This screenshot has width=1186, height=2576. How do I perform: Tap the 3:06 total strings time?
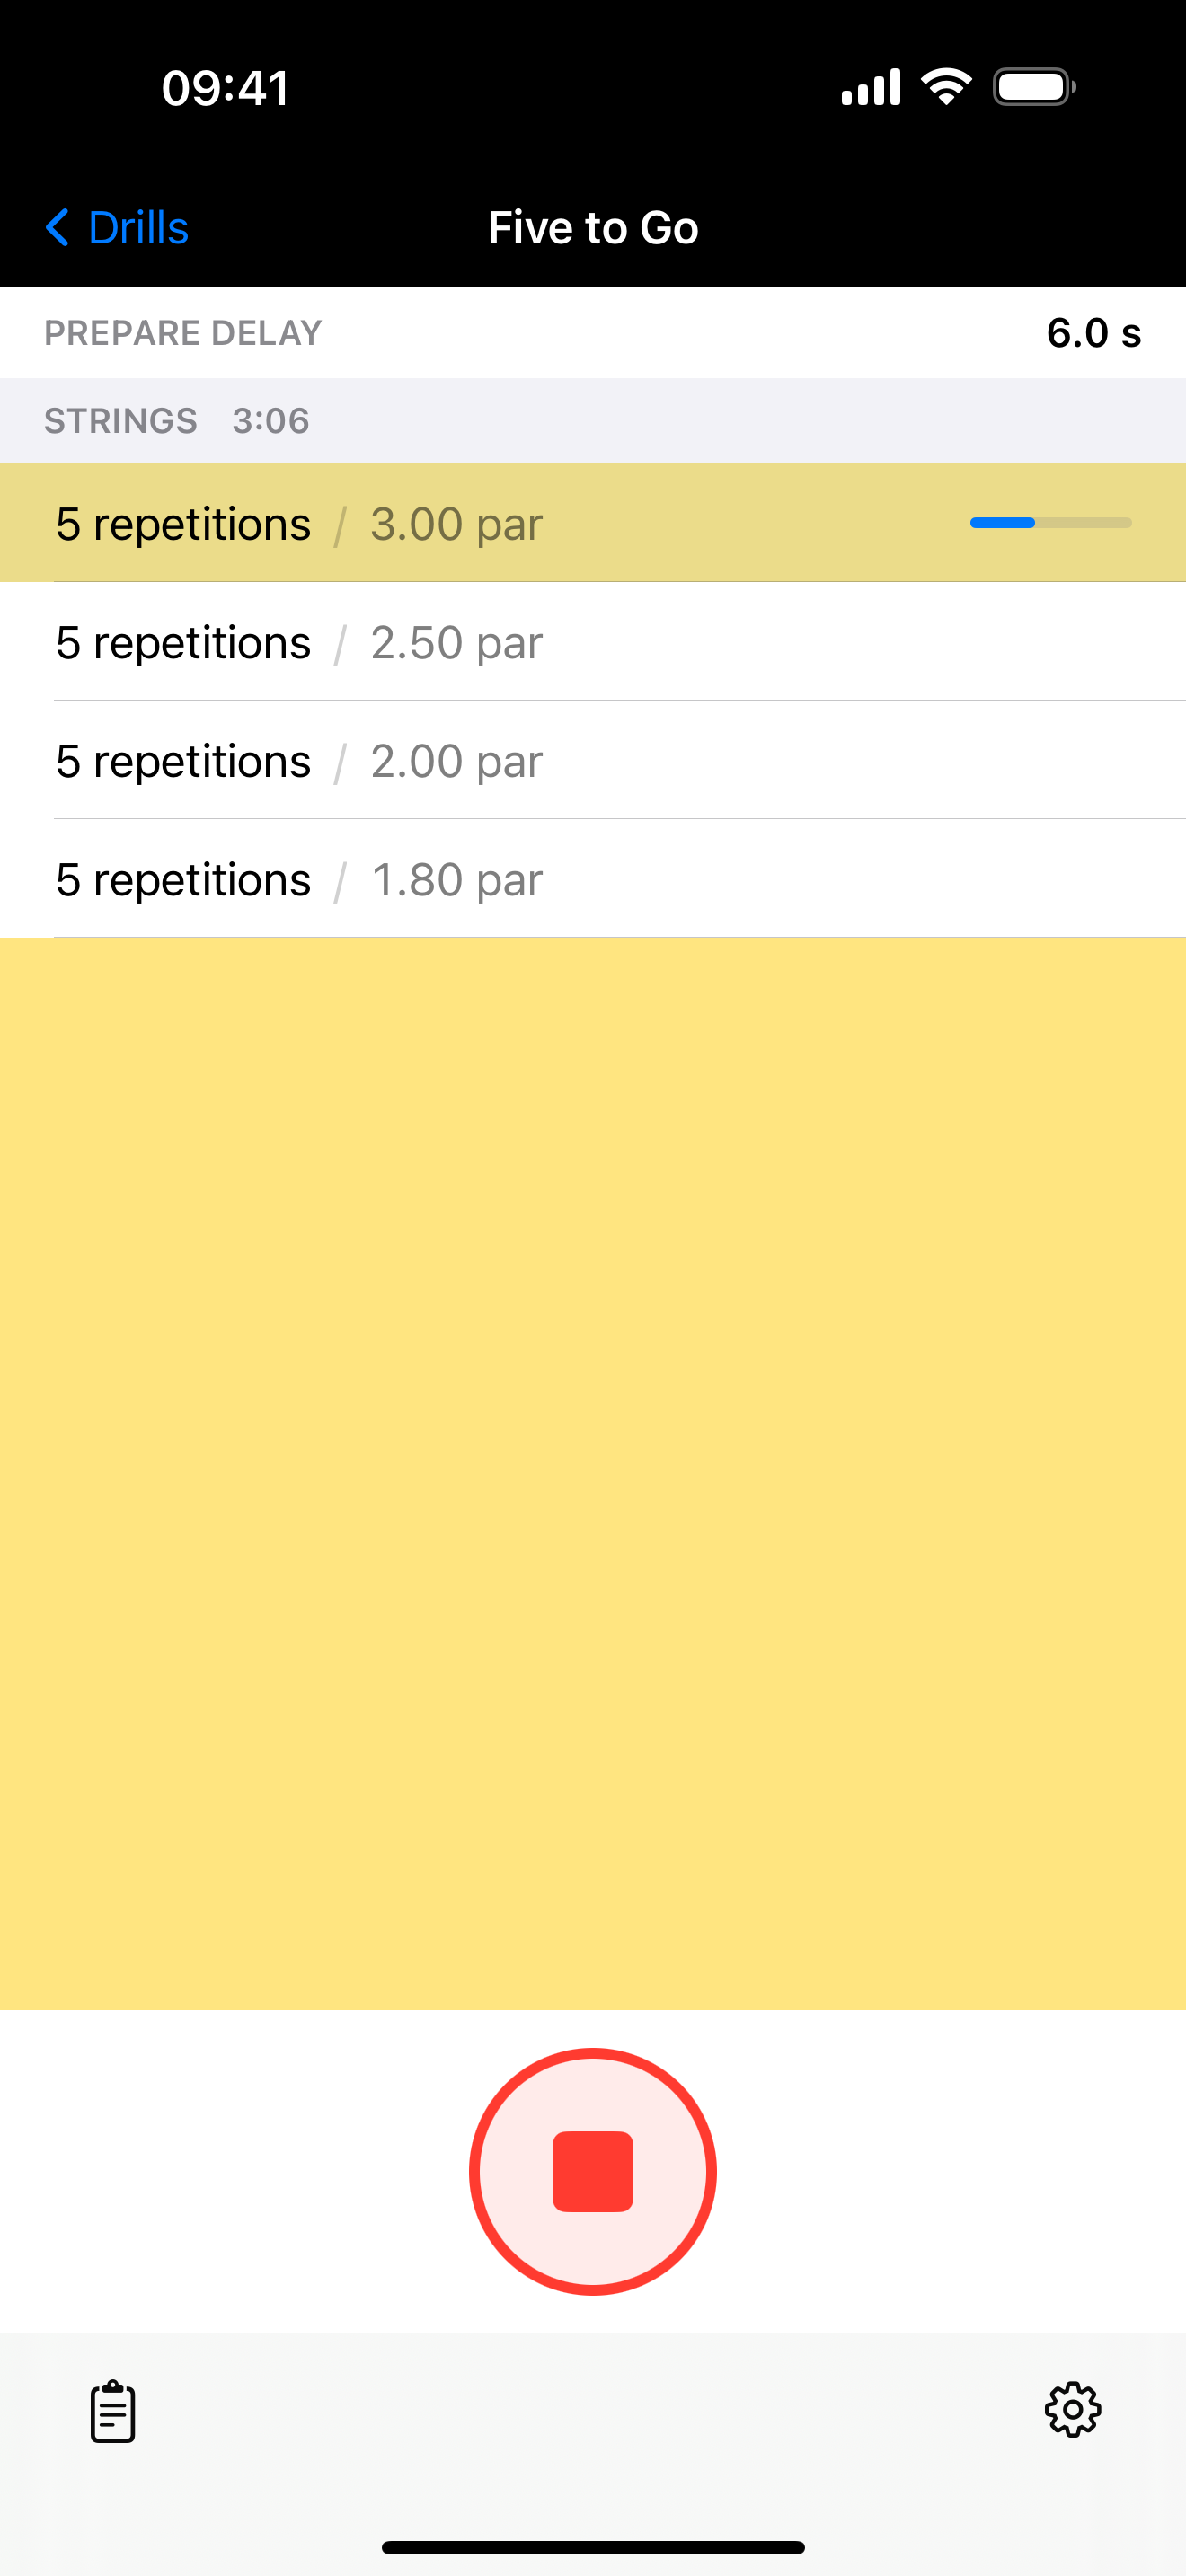271,421
